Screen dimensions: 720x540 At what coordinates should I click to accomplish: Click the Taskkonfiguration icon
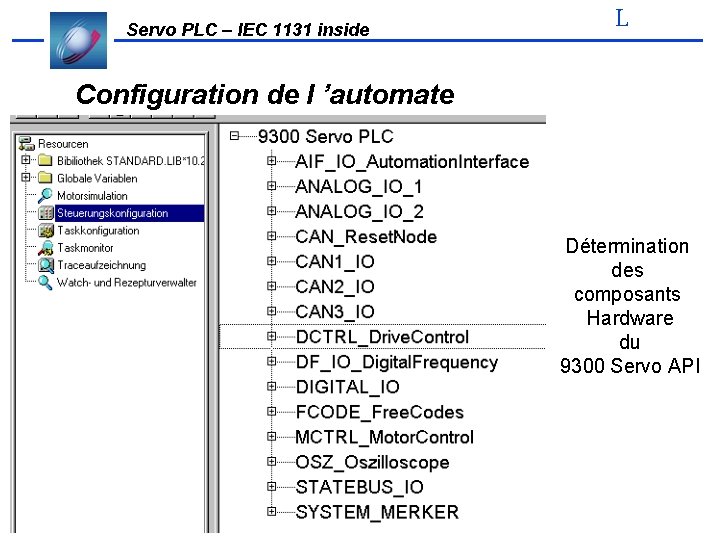[46, 231]
